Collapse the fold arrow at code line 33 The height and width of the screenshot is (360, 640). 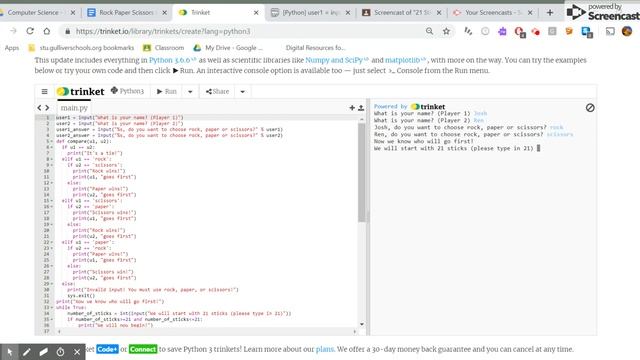pyautogui.click(x=51, y=307)
